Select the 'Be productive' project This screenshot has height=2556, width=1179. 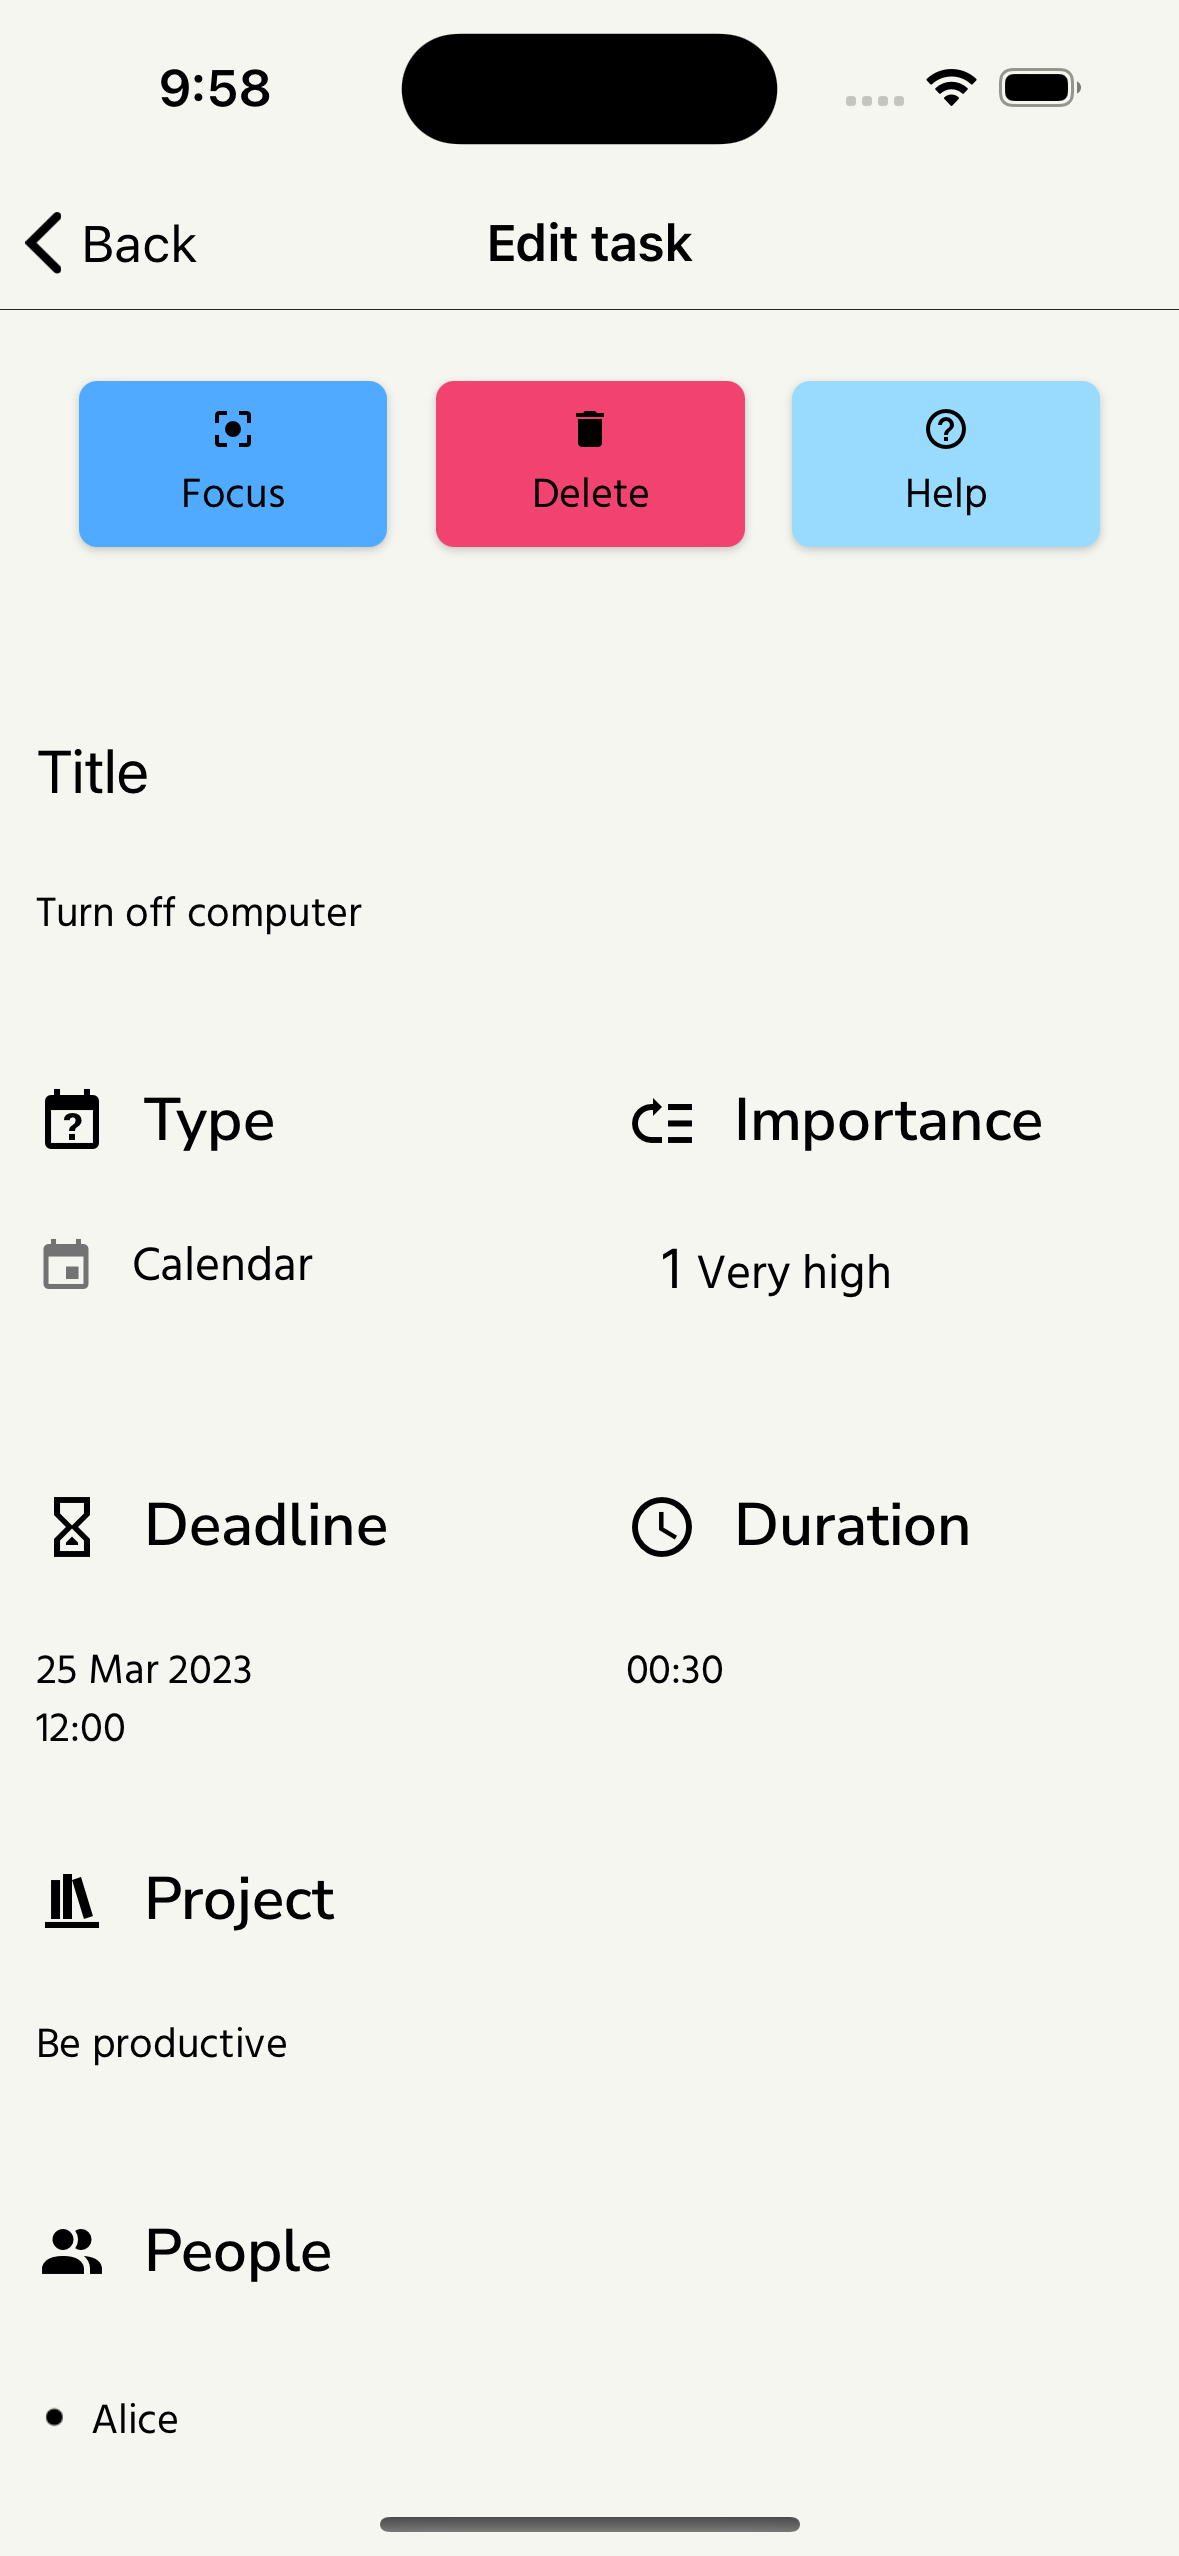coord(162,2043)
